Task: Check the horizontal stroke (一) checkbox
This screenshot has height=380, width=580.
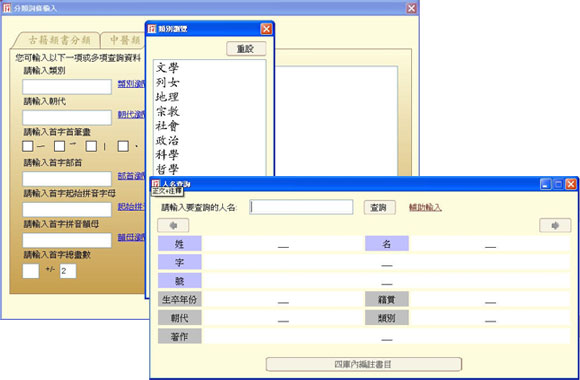Action: [28, 146]
